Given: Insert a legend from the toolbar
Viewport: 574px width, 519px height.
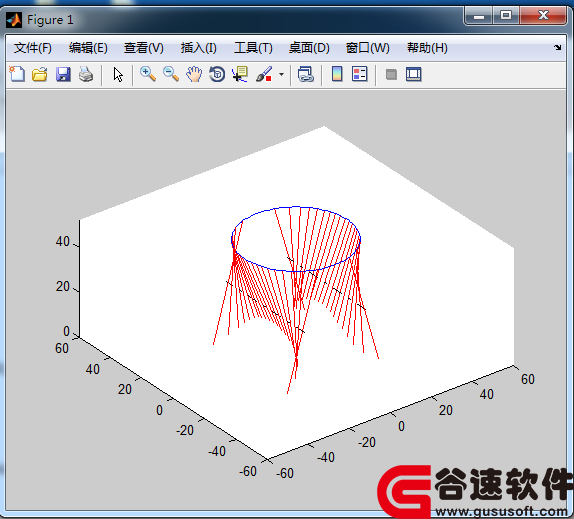Looking at the screenshot, I should pyautogui.click(x=359, y=74).
